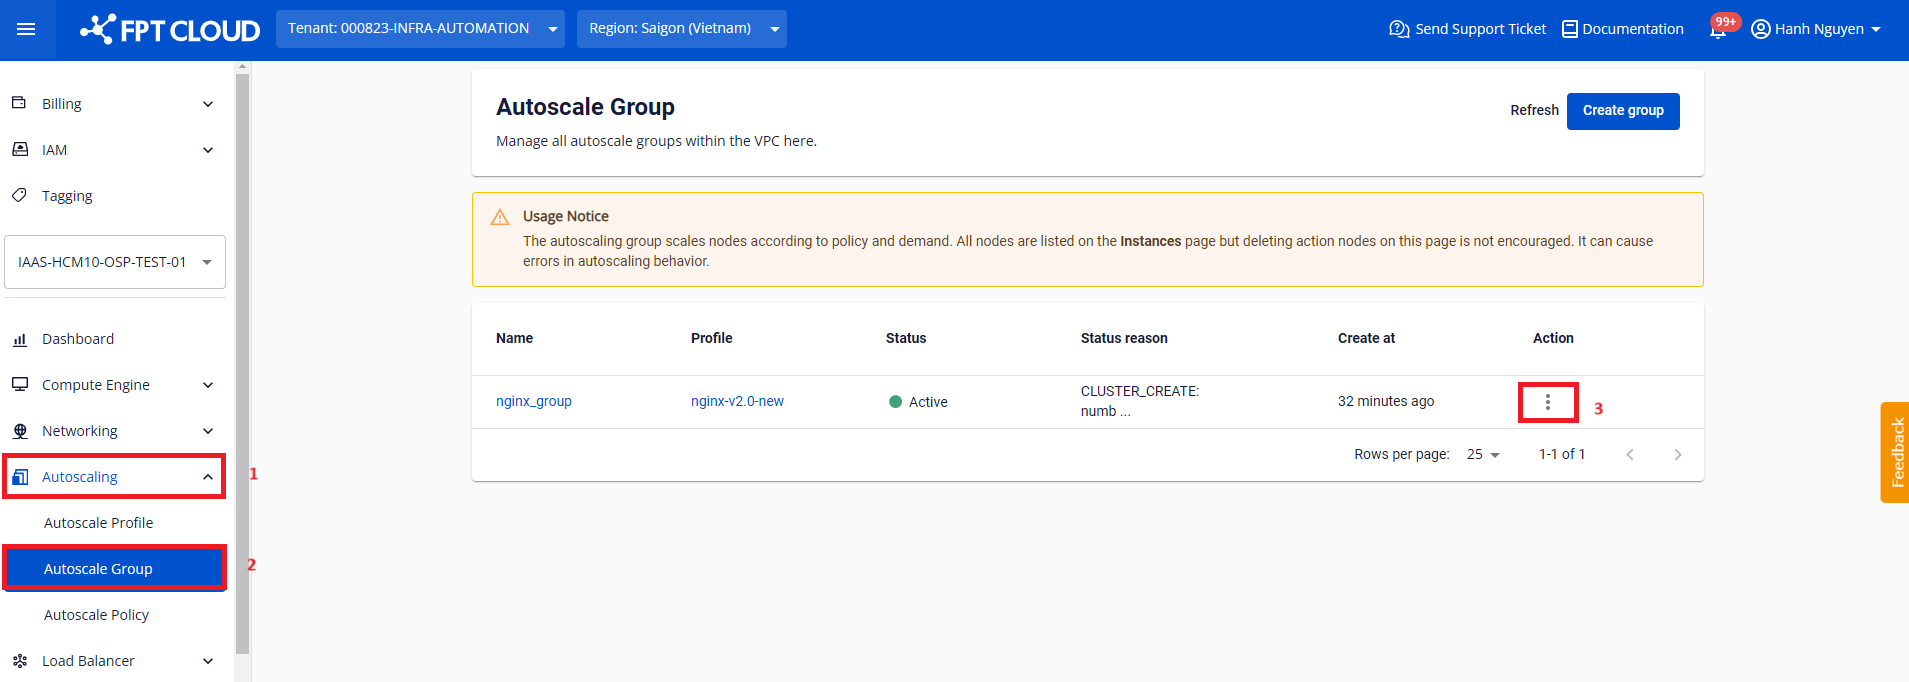Click the Dashboard chart icon in sidebar
The width and height of the screenshot is (1909, 682).
click(x=20, y=339)
